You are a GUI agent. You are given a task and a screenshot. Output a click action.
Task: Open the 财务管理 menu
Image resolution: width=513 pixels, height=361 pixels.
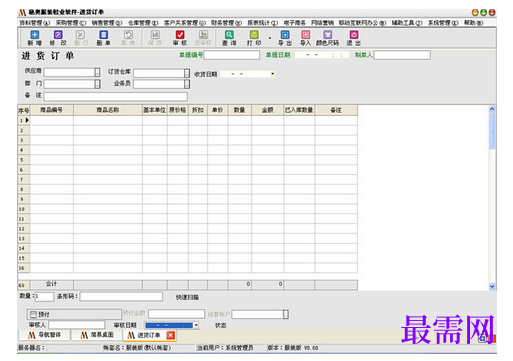pyautogui.click(x=226, y=23)
